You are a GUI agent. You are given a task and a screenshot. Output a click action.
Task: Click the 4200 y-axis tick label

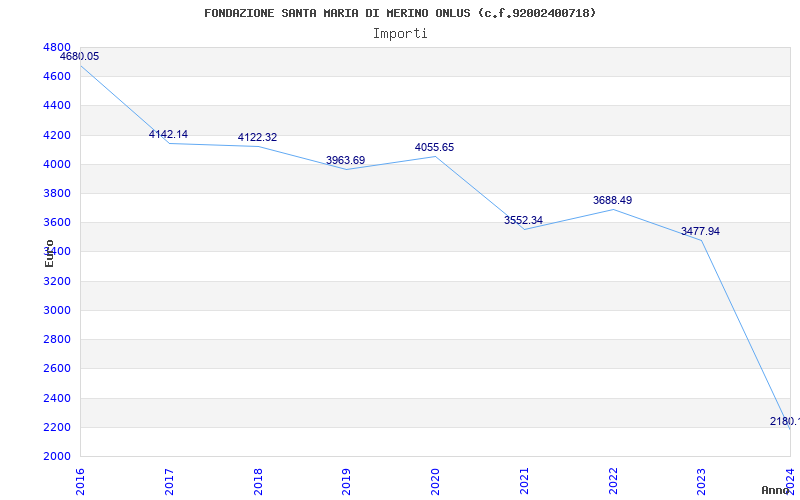57,135
